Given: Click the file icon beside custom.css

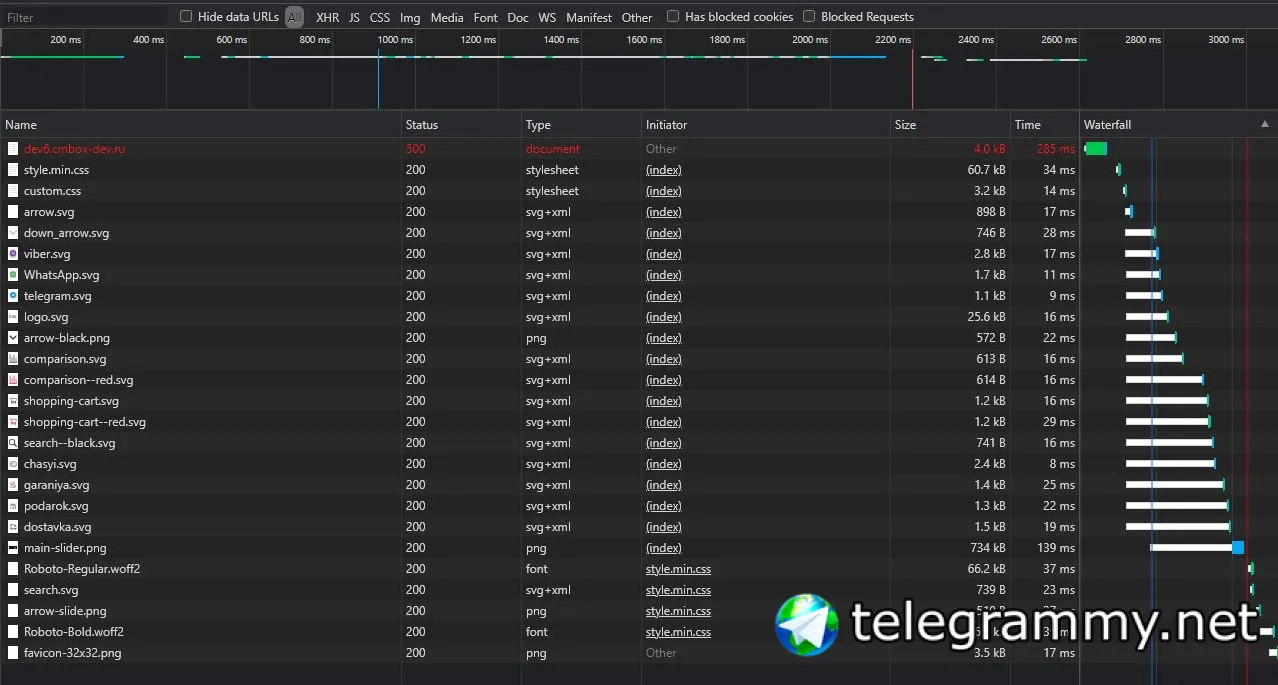Looking at the screenshot, I should click(x=13, y=191).
